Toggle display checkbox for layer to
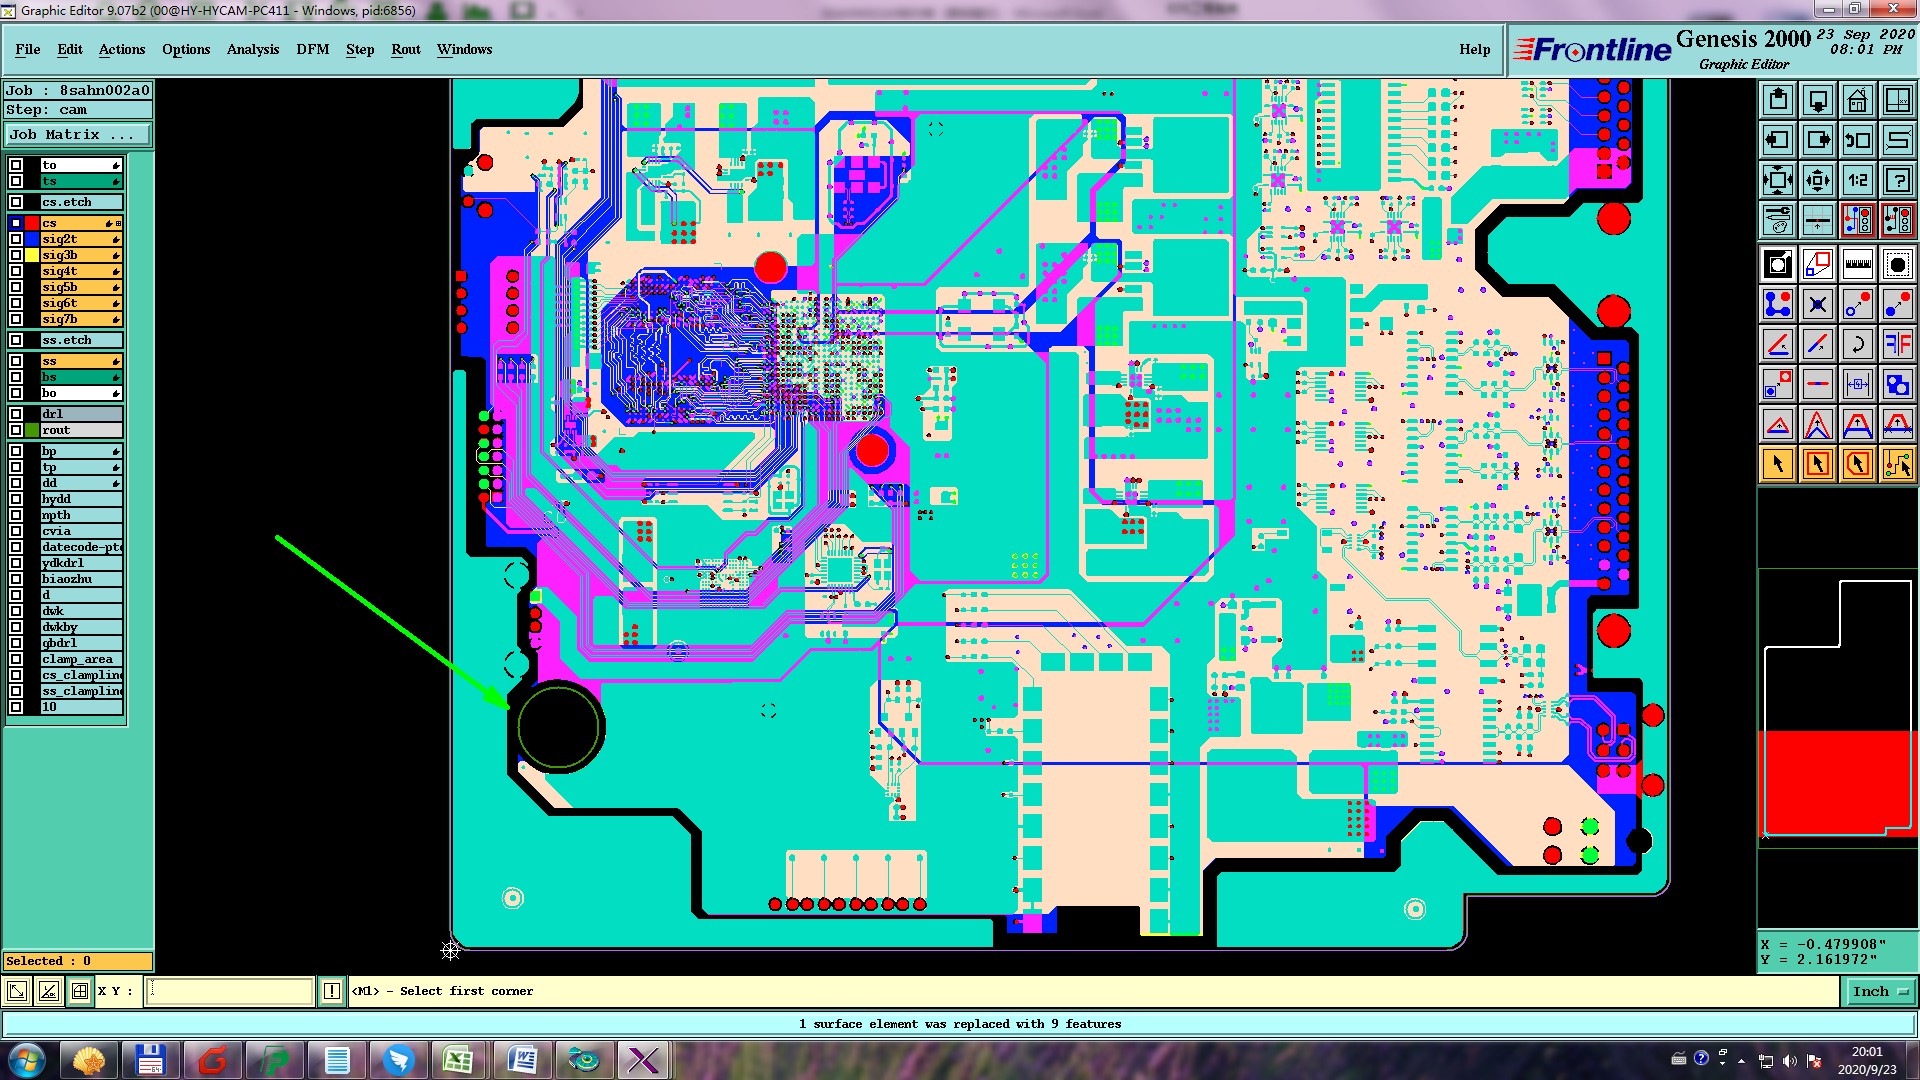This screenshot has width=1920, height=1080. 16,165
